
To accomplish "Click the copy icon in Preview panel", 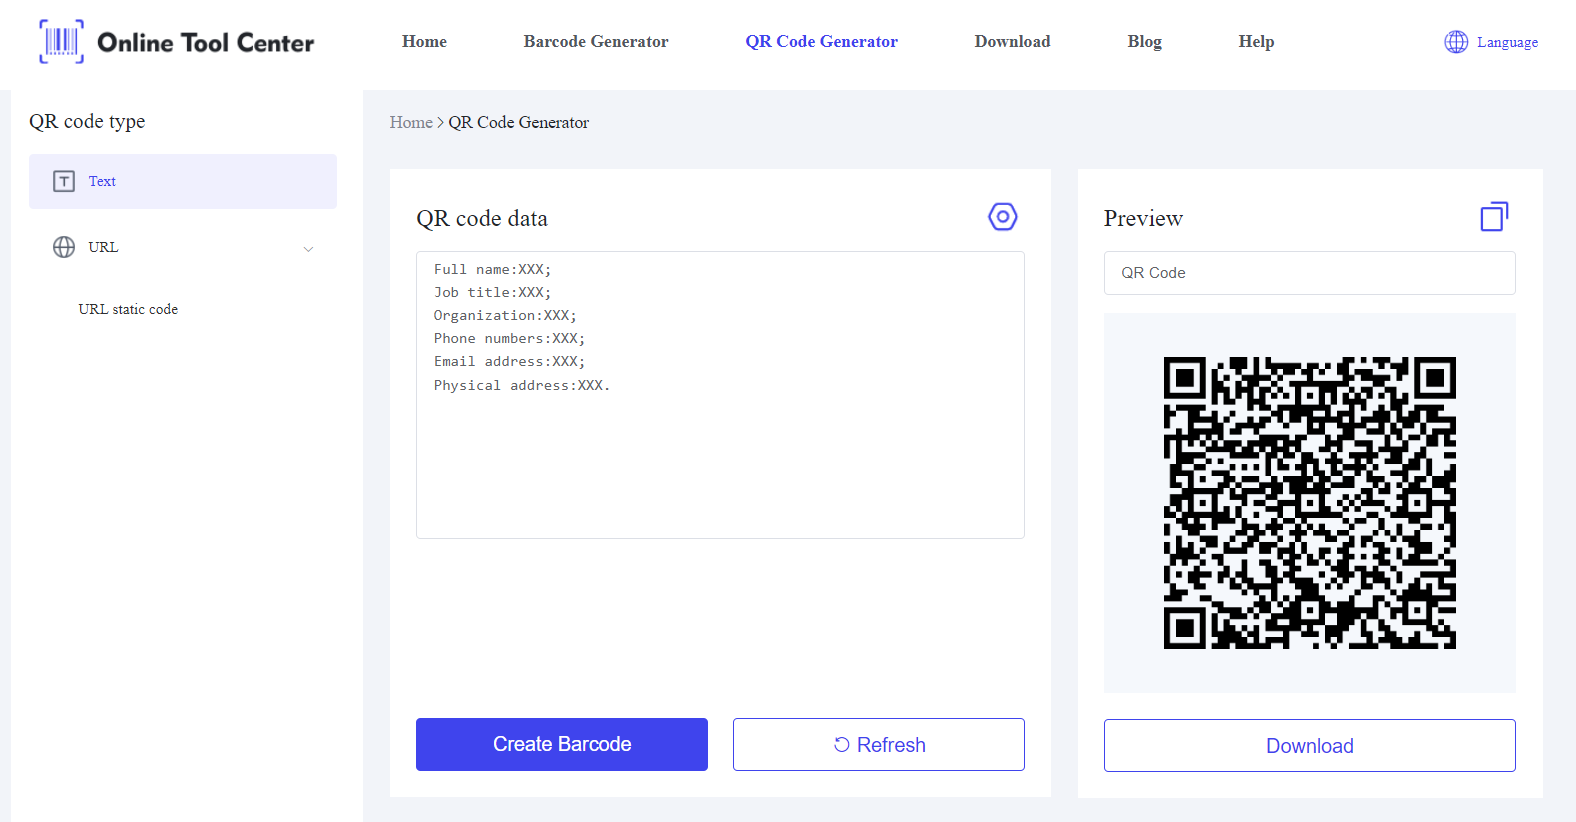I will [1494, 216].
